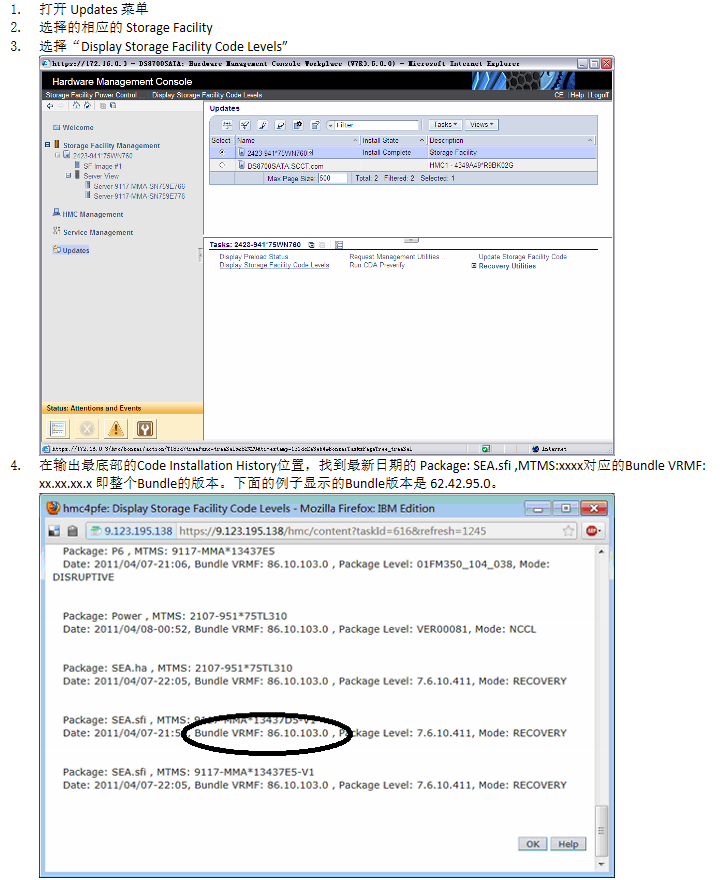
Task: Select Updates in the navigation pane
Action: tap(76, 250)
